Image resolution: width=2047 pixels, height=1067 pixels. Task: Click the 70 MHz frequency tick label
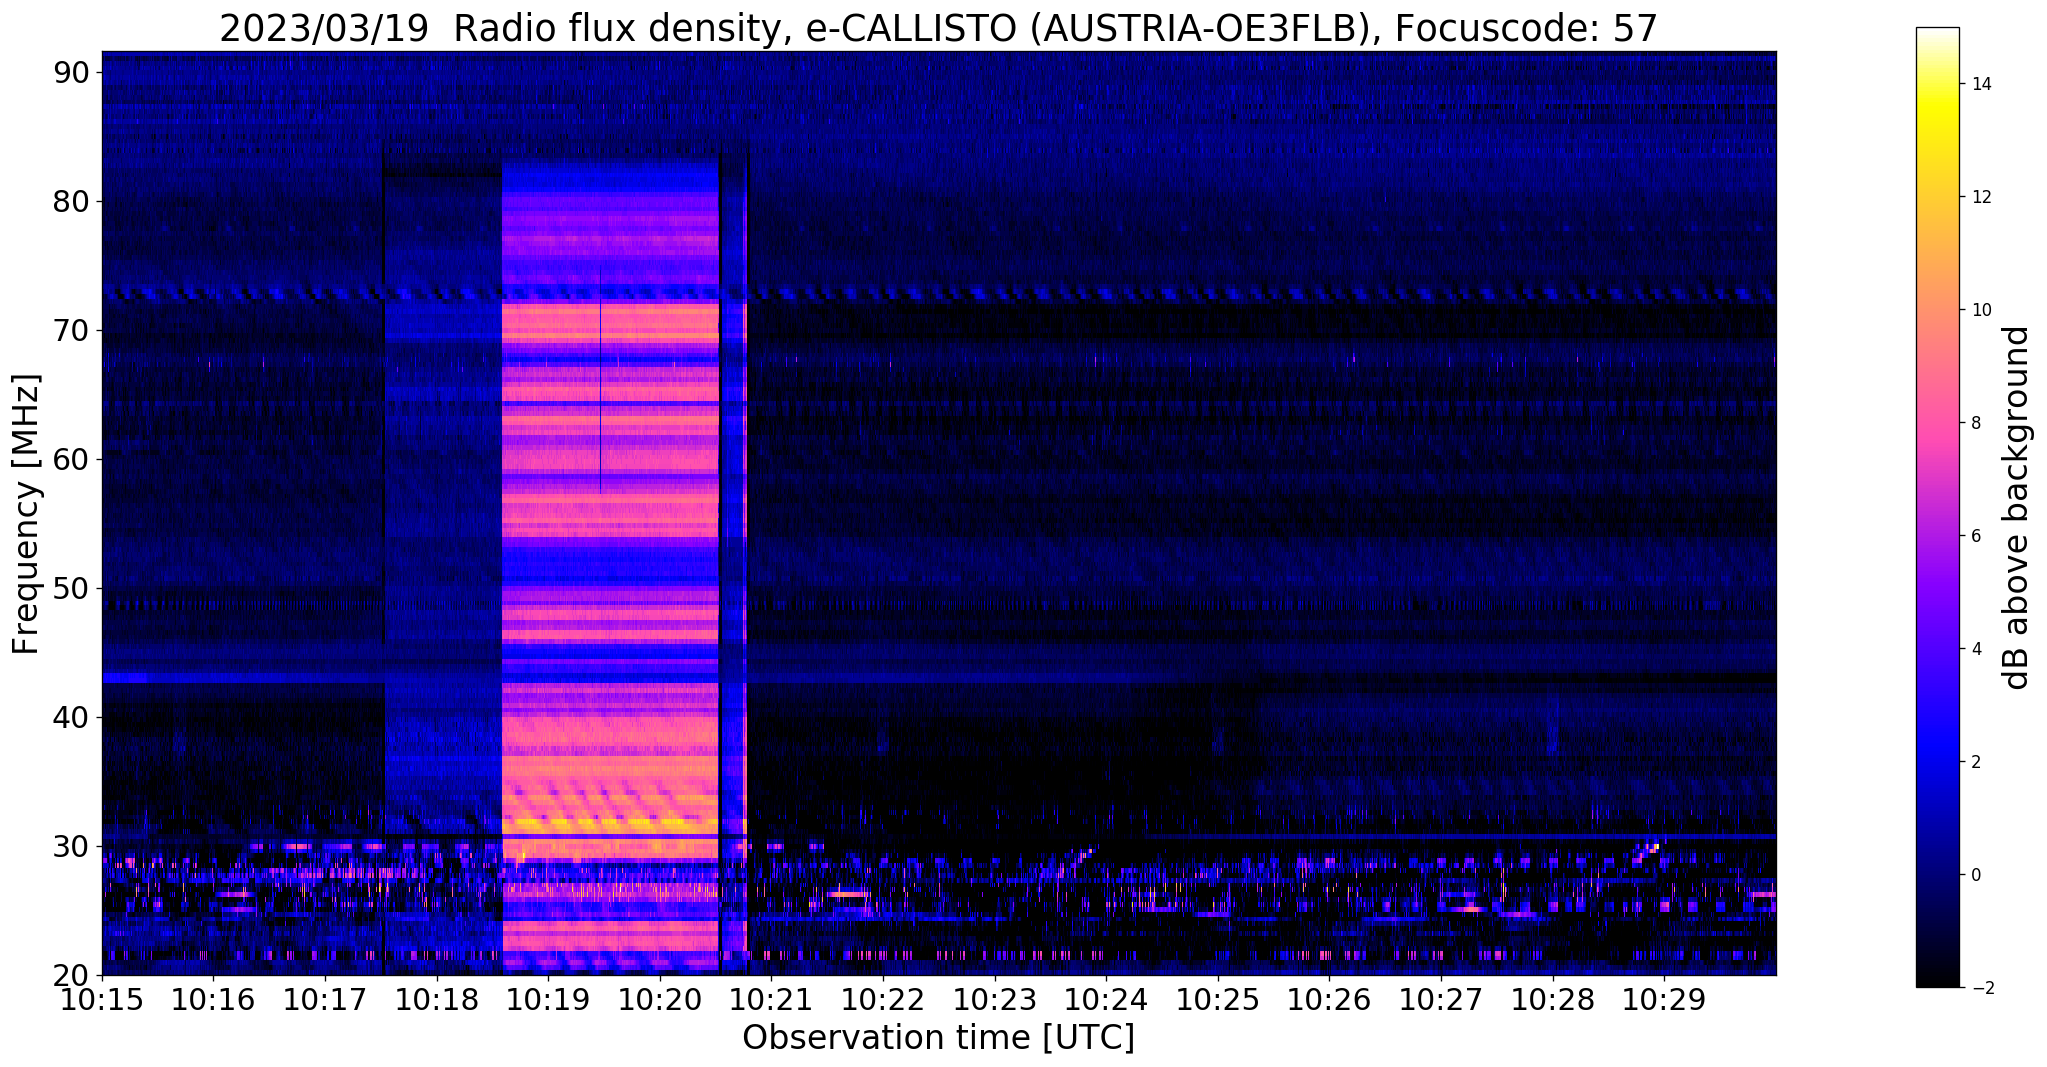click(x=73, y=330)
